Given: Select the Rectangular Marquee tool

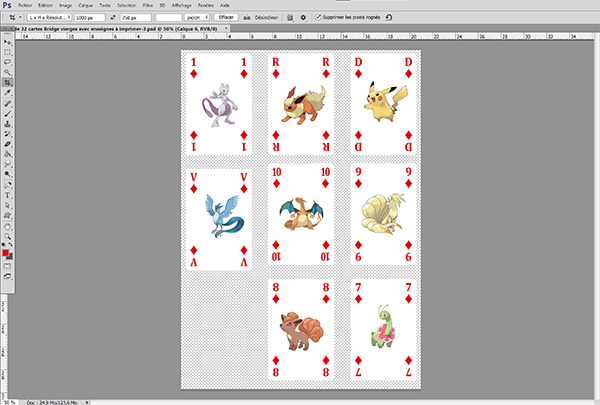Looking at the screenshot, I should pyautogui.click(x=7, y=52).
